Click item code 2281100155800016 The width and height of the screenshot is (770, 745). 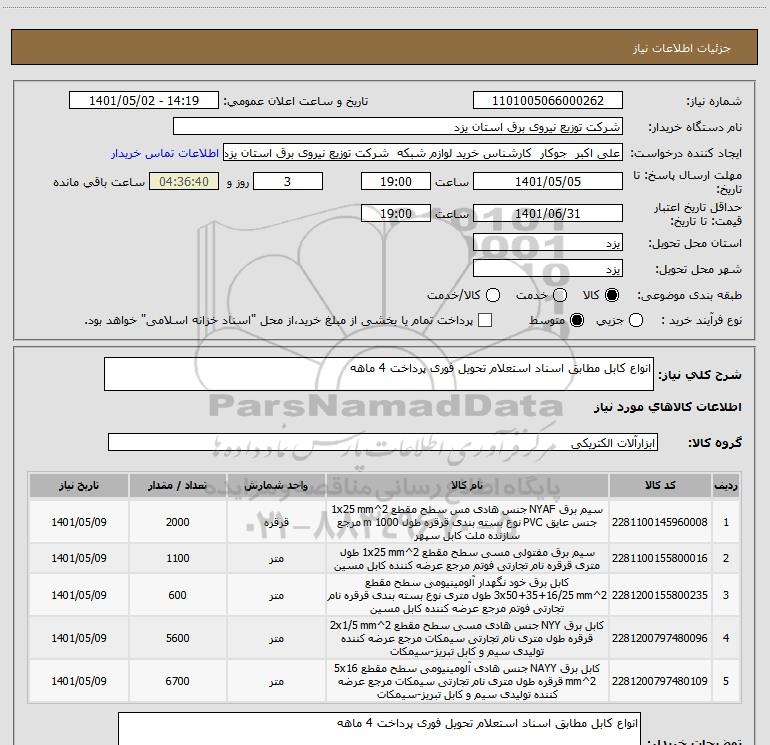[660, 558]
